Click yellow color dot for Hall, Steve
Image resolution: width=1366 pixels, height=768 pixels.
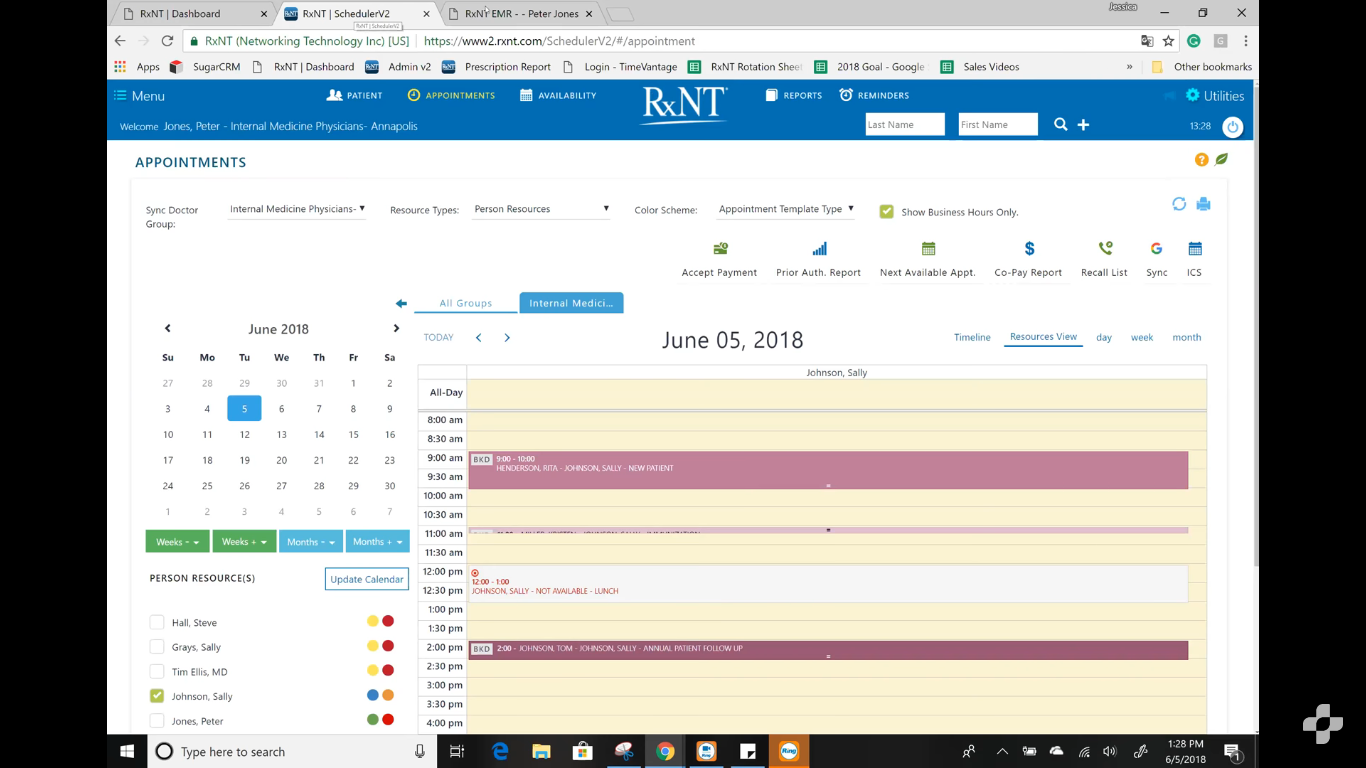pos(373,621)
